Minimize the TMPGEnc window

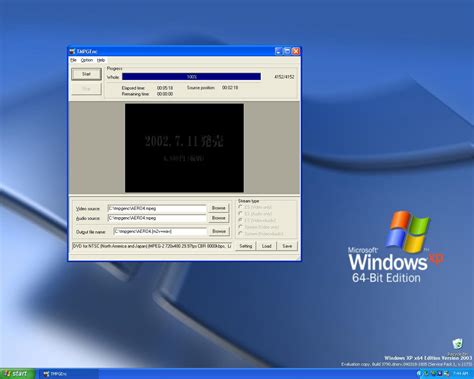click(x=279, y=51)
